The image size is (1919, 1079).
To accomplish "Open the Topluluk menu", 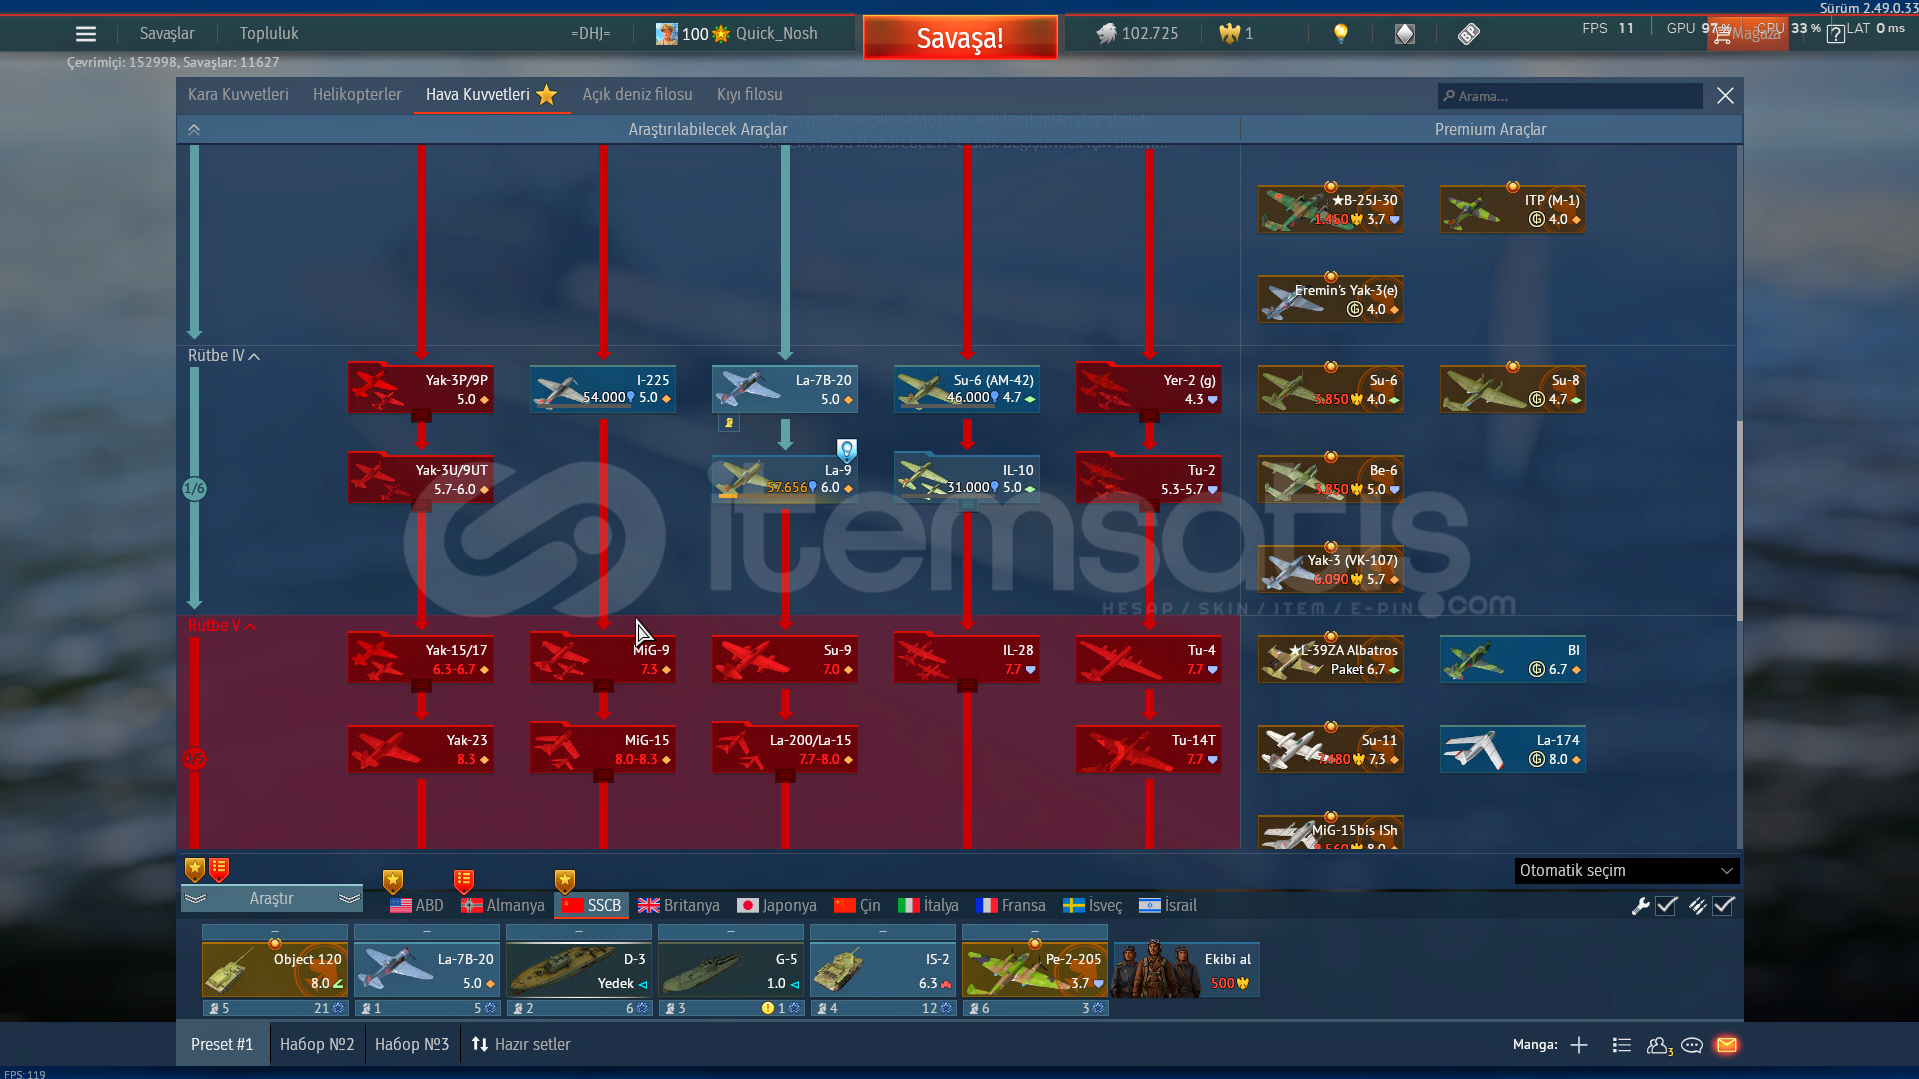I will tap(269, 34).
